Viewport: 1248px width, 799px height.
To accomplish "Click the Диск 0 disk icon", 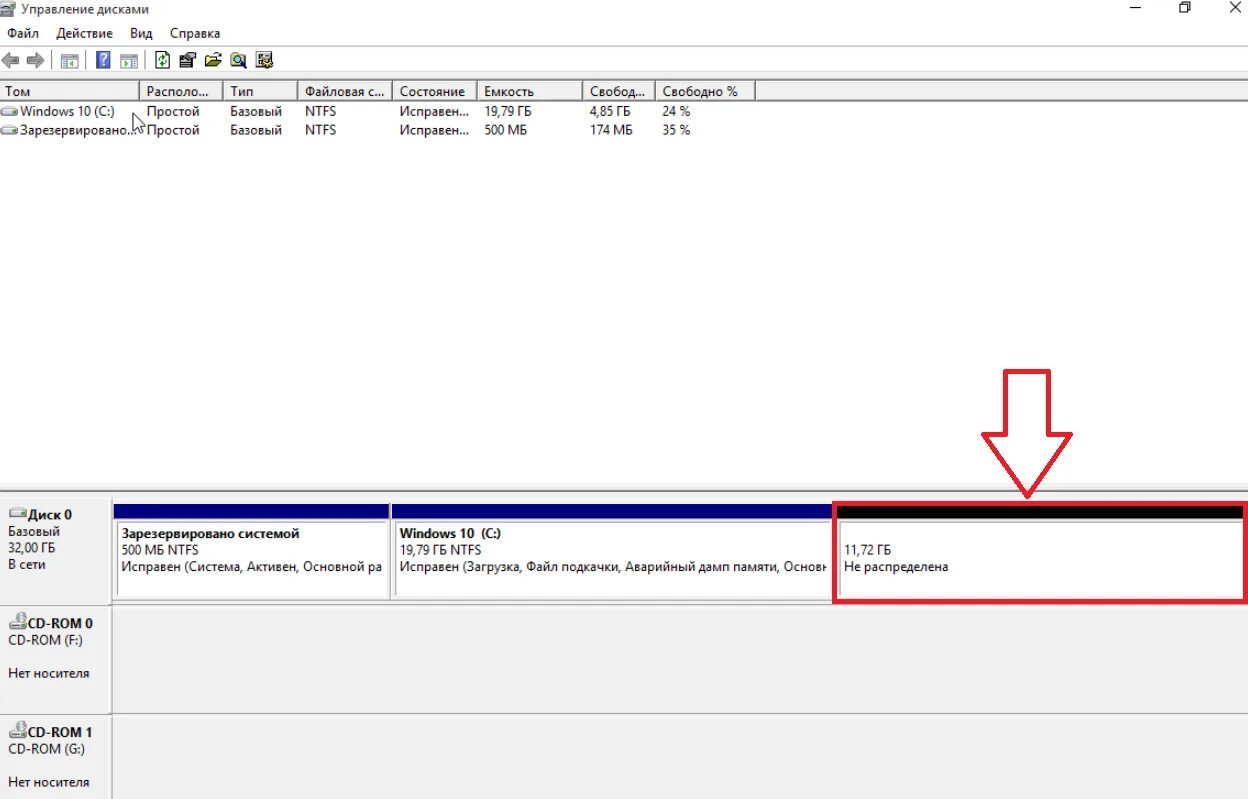I will [x=17, y=514].
